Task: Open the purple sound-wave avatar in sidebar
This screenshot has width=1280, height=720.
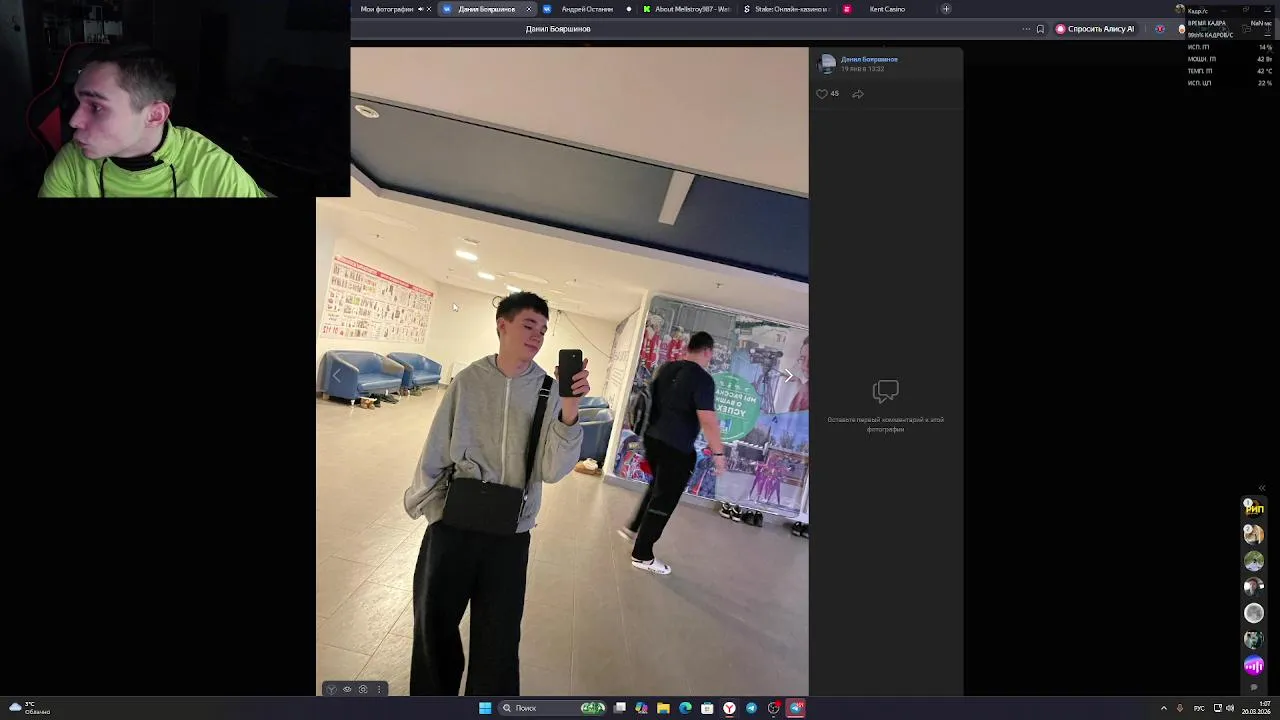Action: click(x=1254, y=664)
